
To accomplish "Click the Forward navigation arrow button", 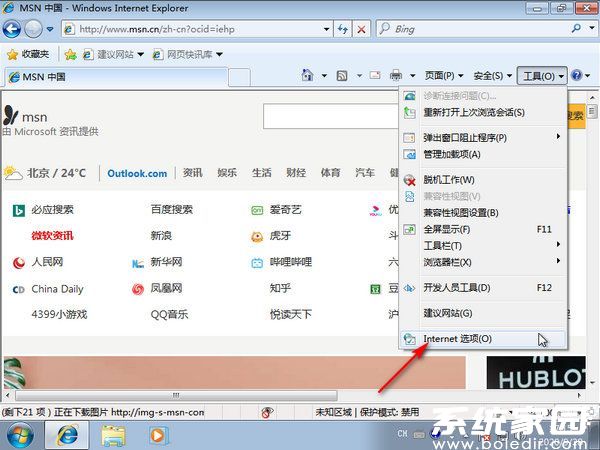I will [33, 29].
